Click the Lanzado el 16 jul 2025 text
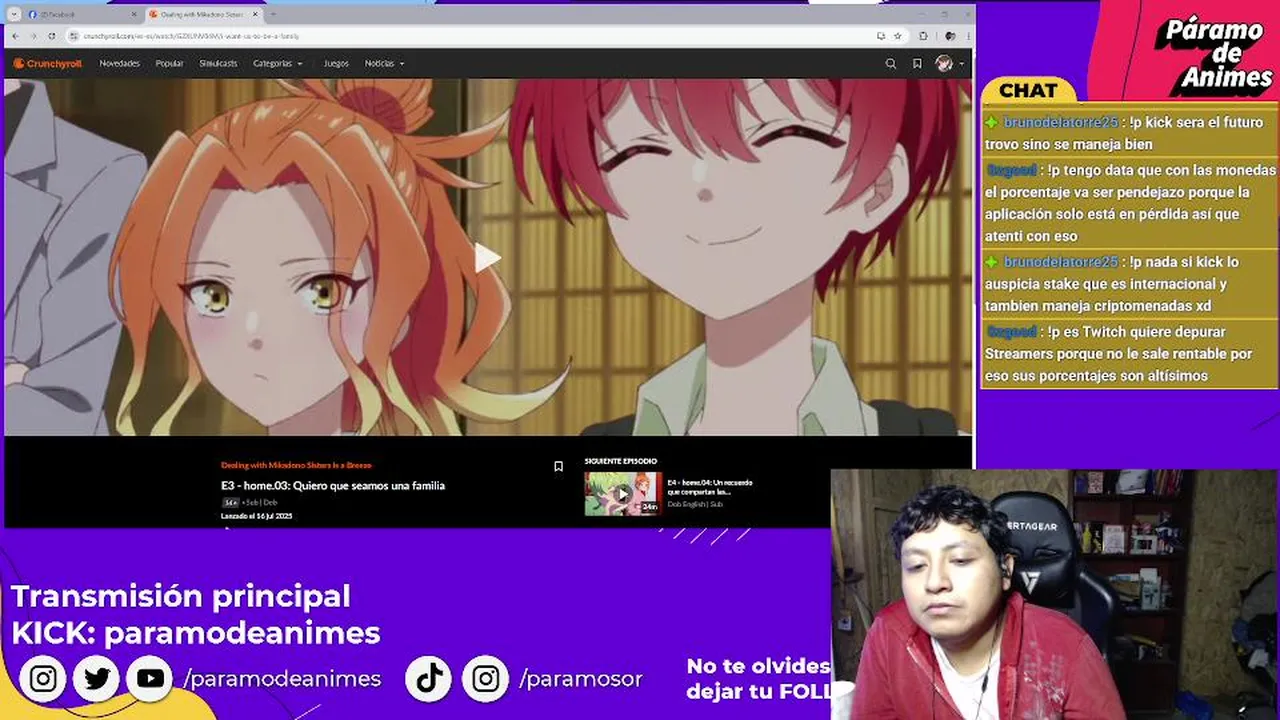This screenshot has height=720, width=1280. [256, 516]
